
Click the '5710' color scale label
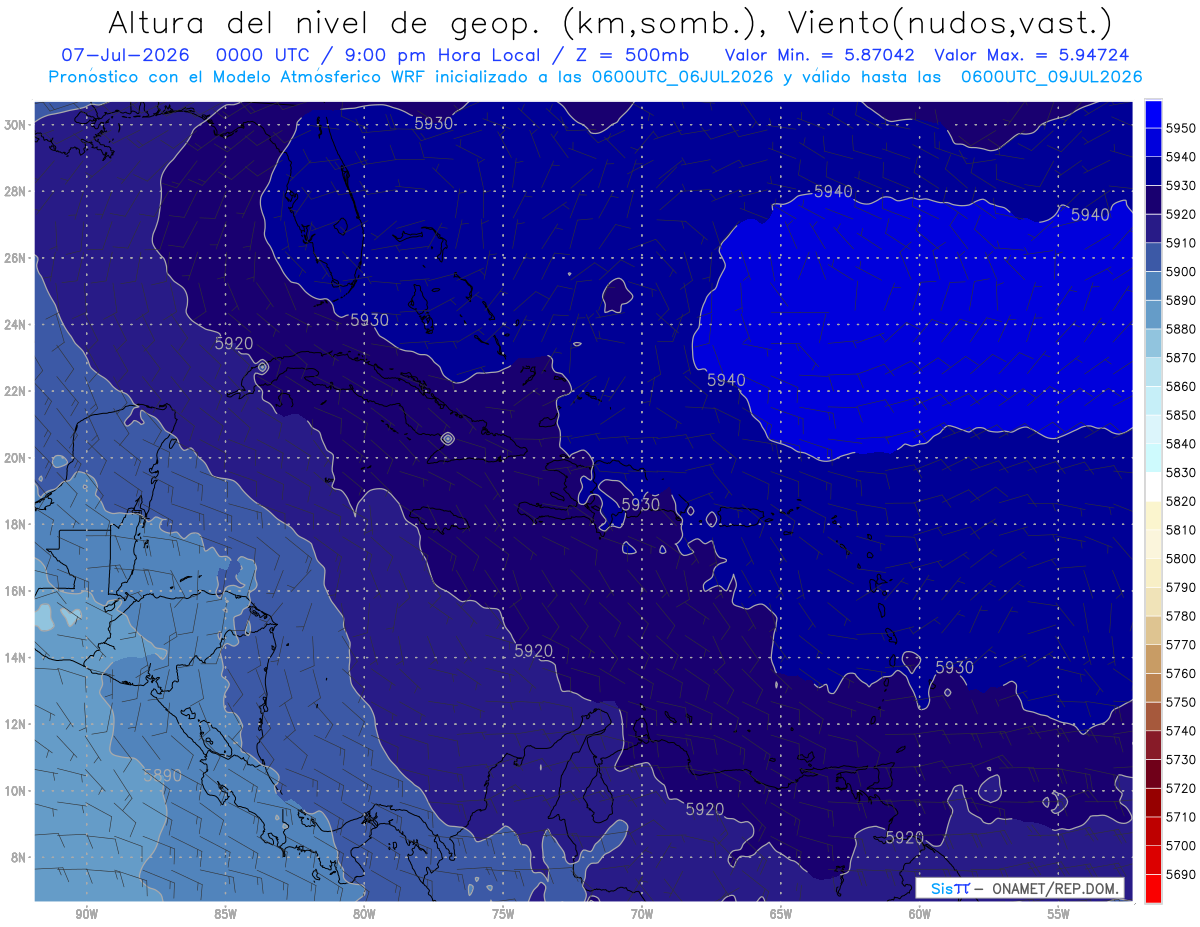pos(1180,816)
